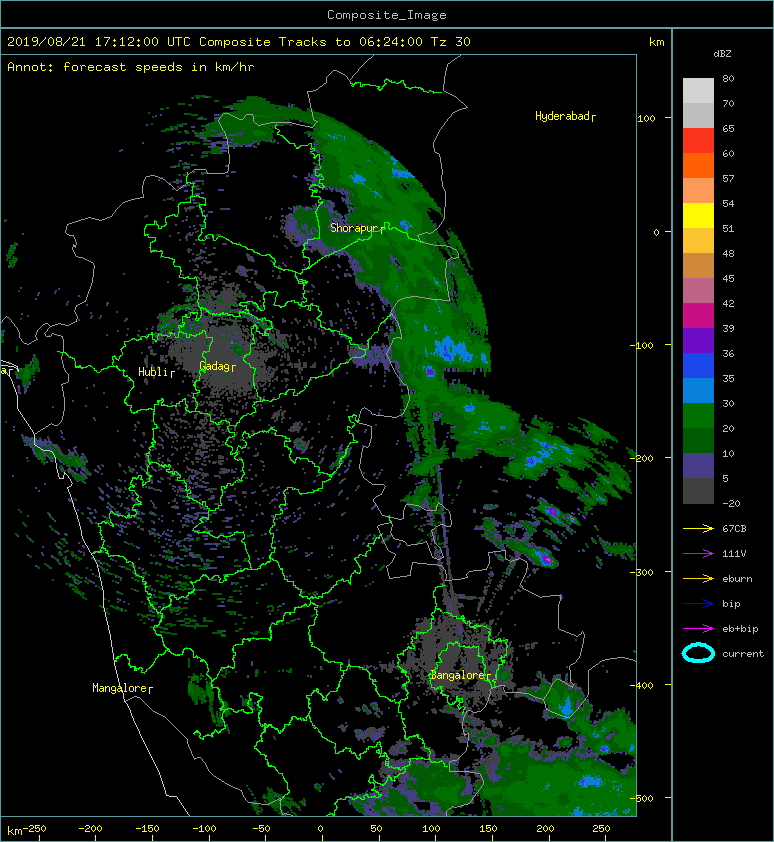Image resolution: width=774 pixels, height=842 pixels.
Task: Click the current legend label
Action: tap(743, 654)
